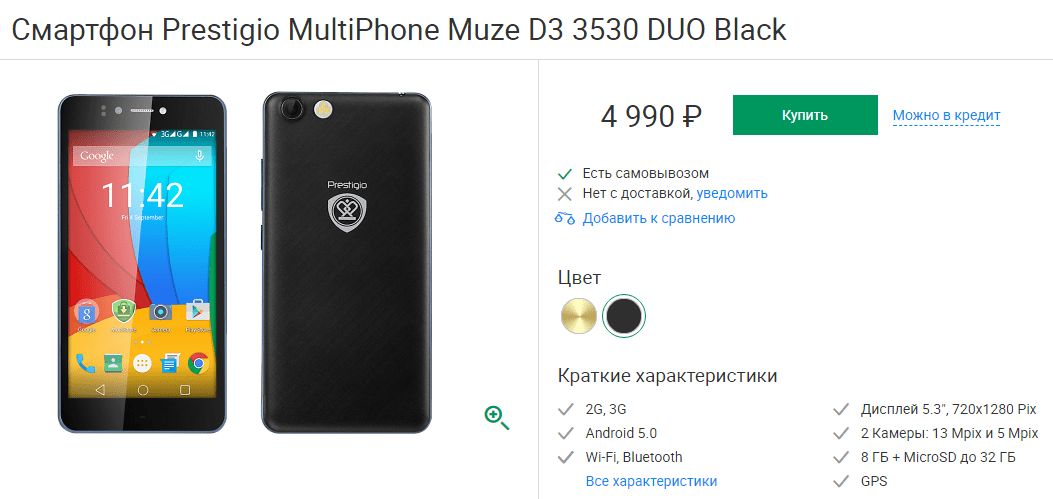Click the Prestigio shield logo on phone back
Image resolution: width=1053 pixels, height=499 pixels.
tap(347, 214)
